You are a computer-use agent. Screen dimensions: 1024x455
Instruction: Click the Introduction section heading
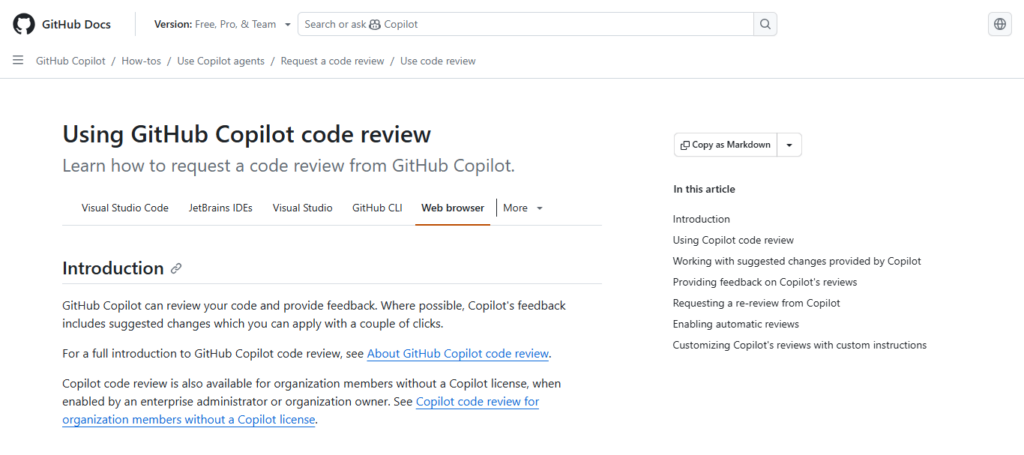coord(113,268)
